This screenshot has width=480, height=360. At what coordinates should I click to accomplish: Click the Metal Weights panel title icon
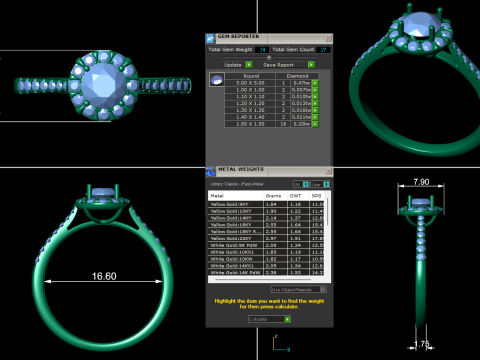pyautogui.click(x=210, y=171)
